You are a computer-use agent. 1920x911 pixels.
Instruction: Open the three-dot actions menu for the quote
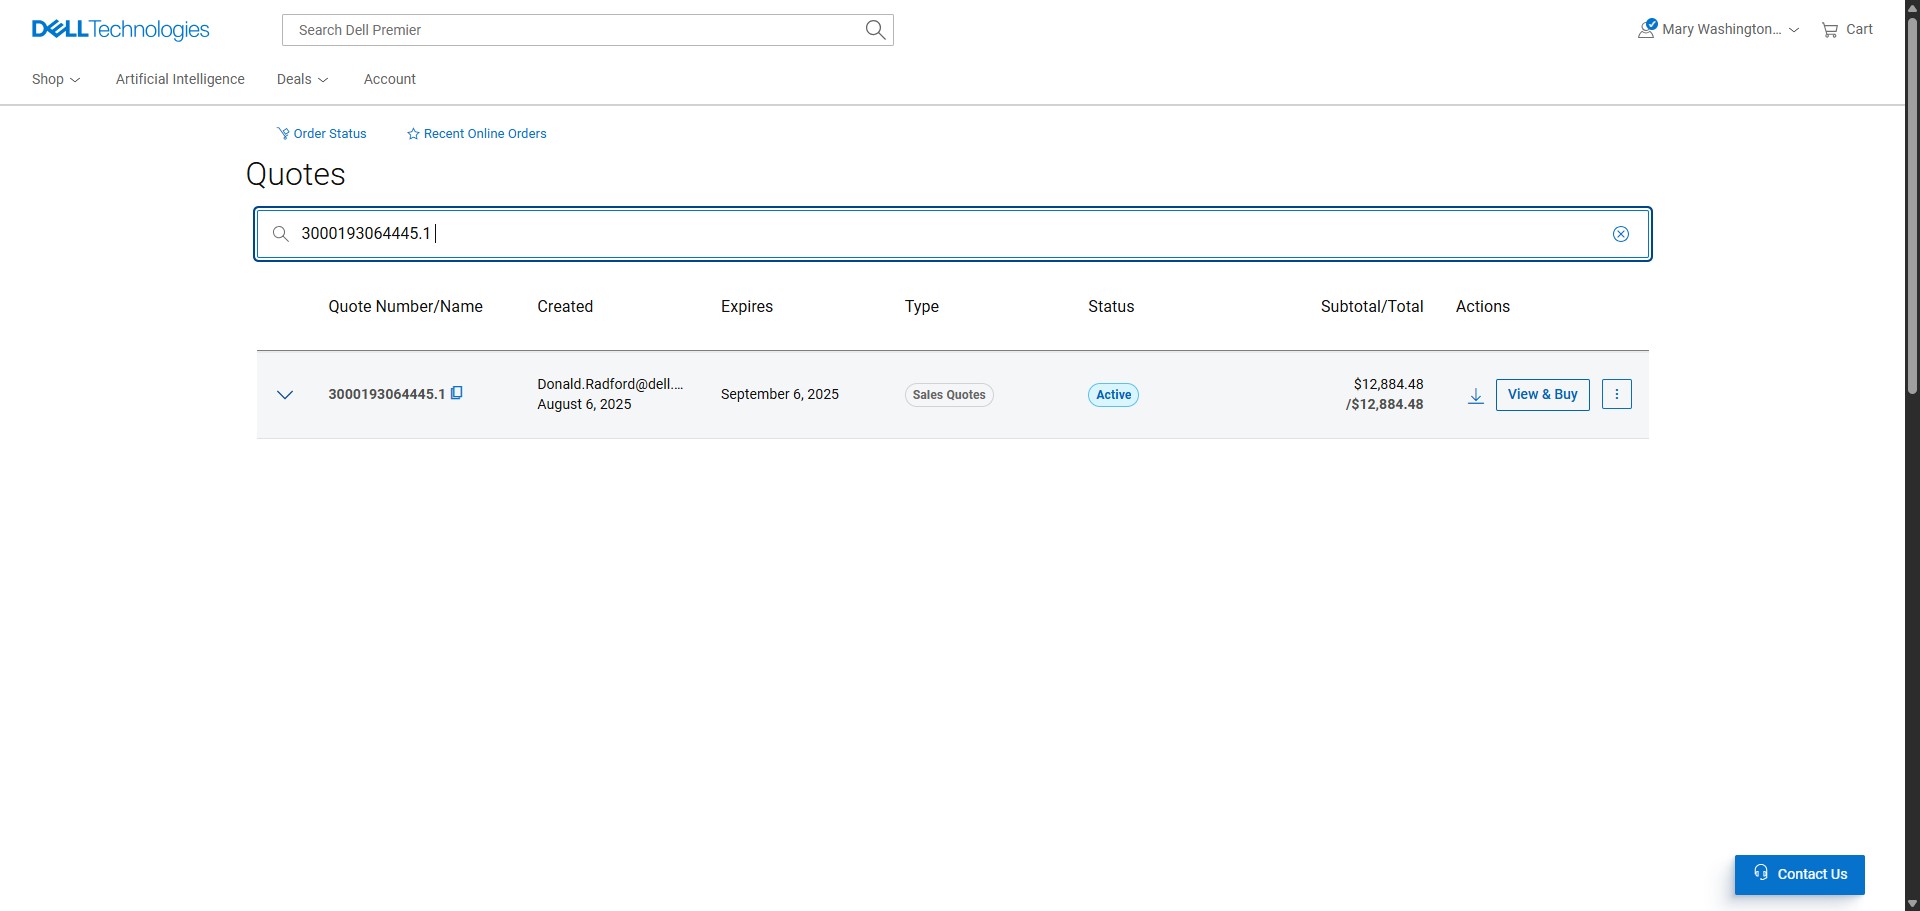[x=1616, y=394]
